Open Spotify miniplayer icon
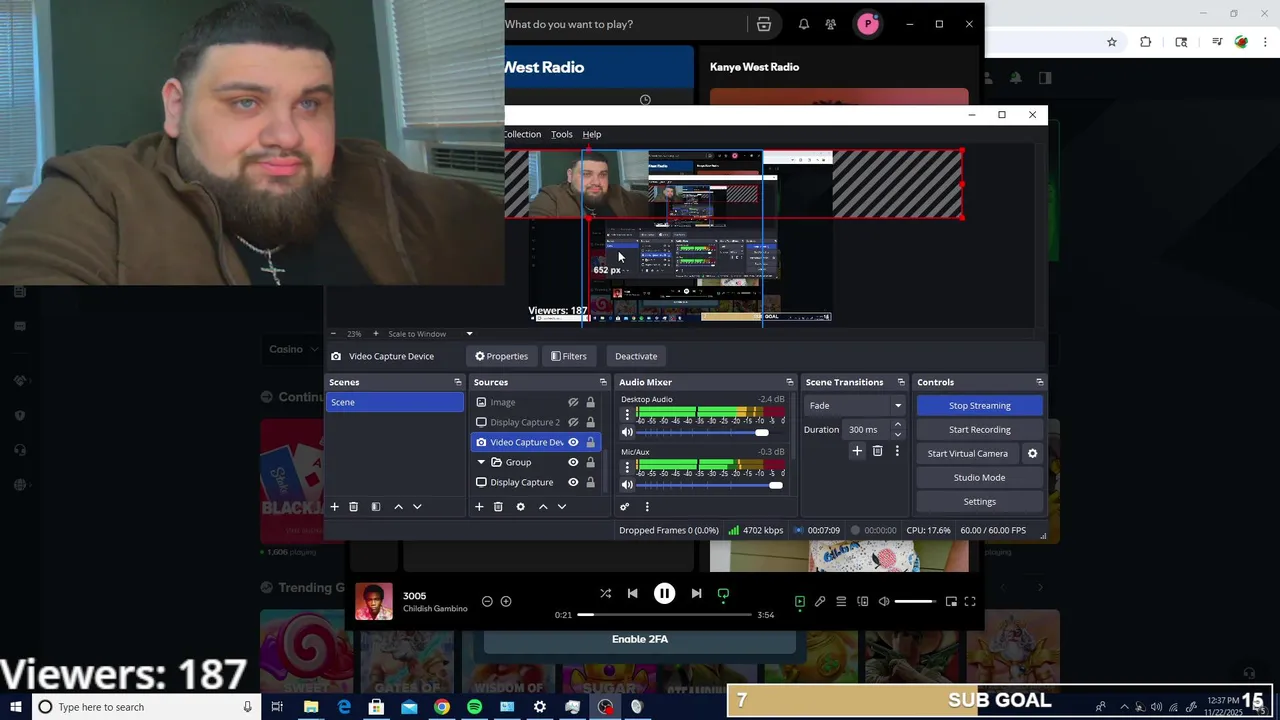The height and width of the screenshot is (720, 1280). [x=951, y=602]
